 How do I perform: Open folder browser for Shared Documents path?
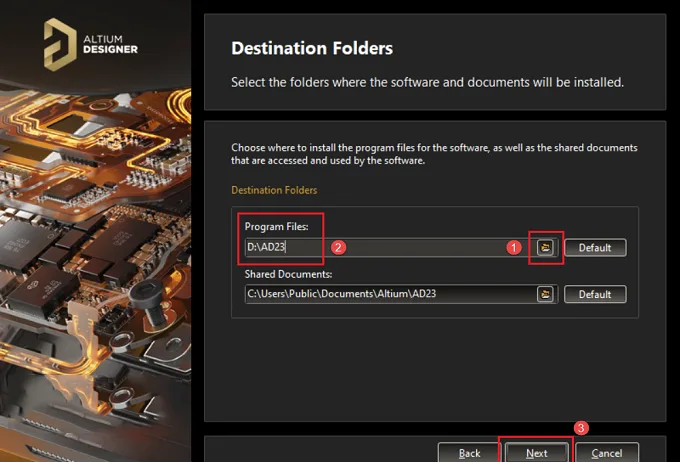(x=546, y=294)
